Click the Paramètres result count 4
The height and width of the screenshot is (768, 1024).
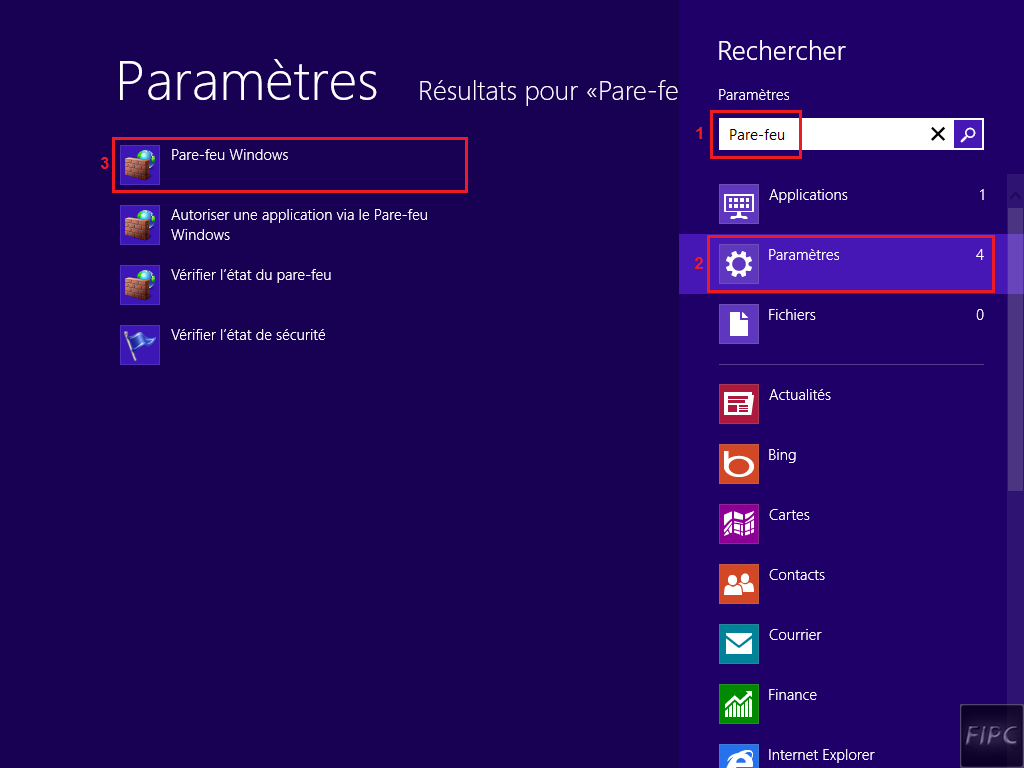click(980, 255)
